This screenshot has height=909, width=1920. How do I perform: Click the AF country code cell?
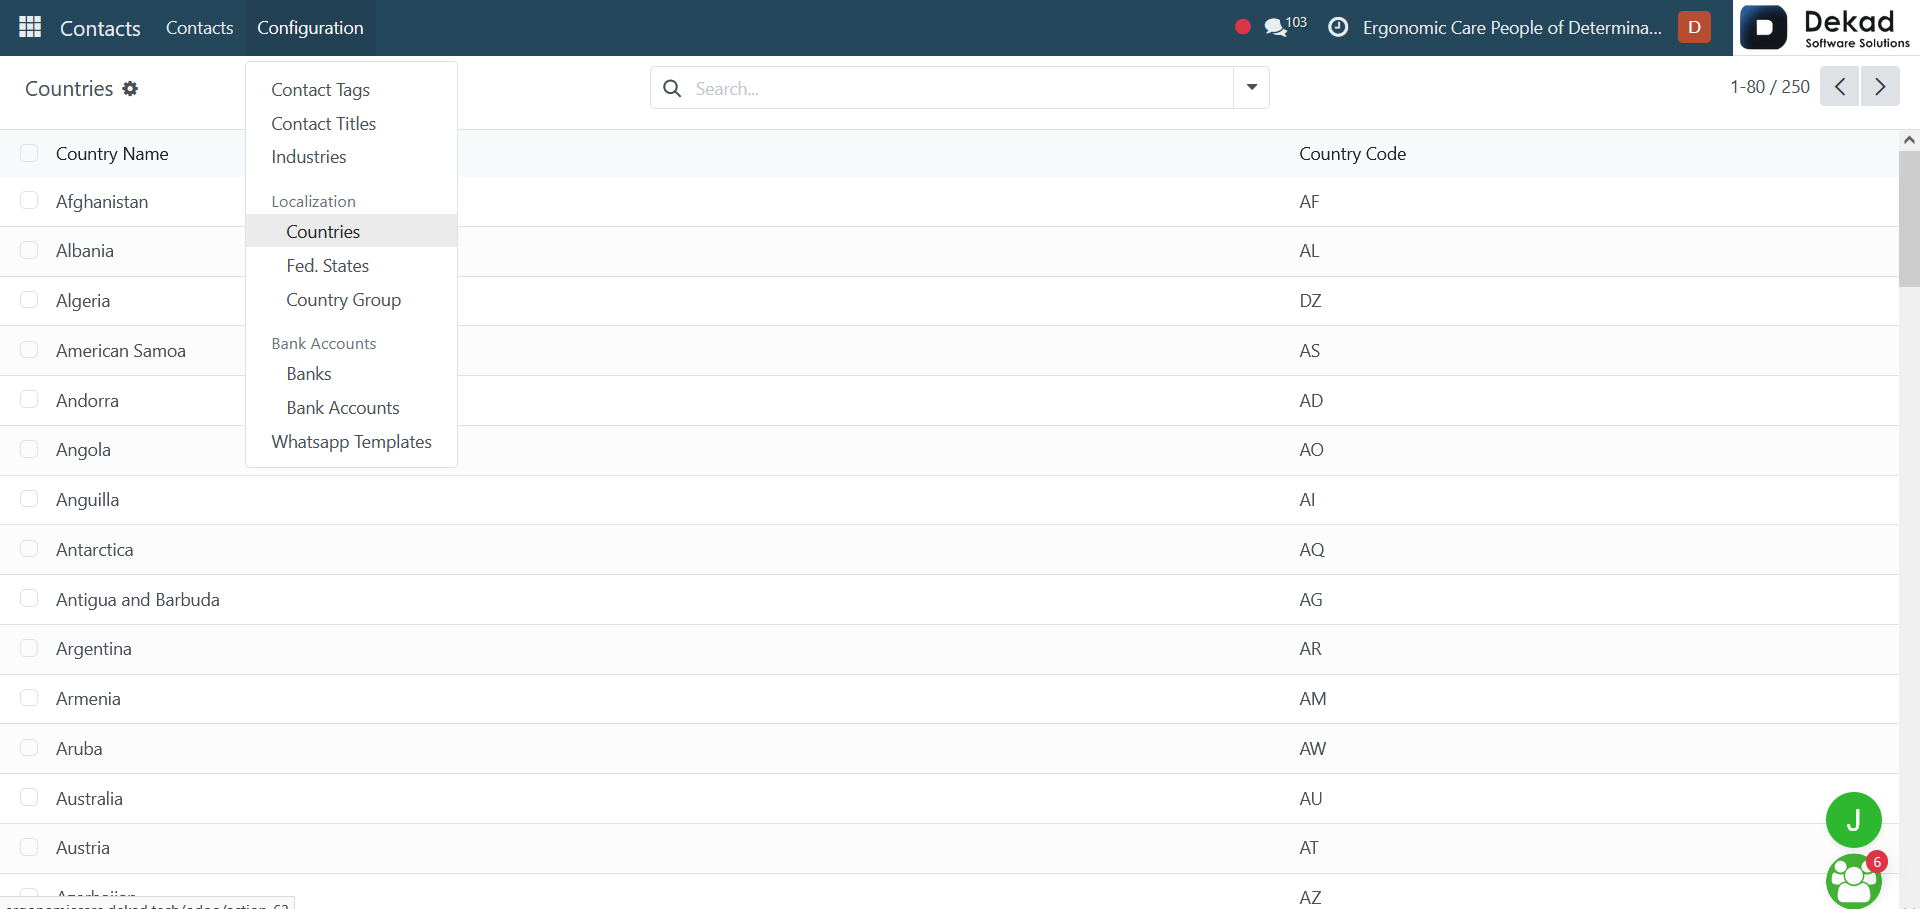(1309, 202)
